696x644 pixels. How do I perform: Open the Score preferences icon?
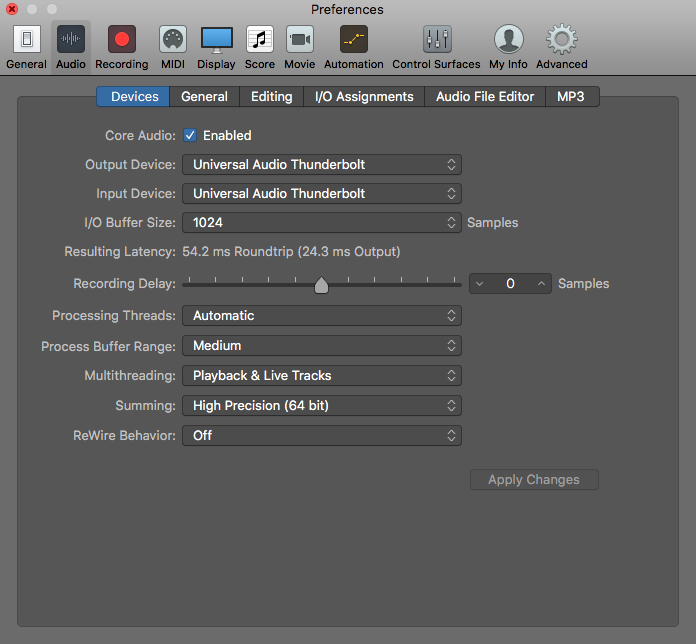point(260,40)
